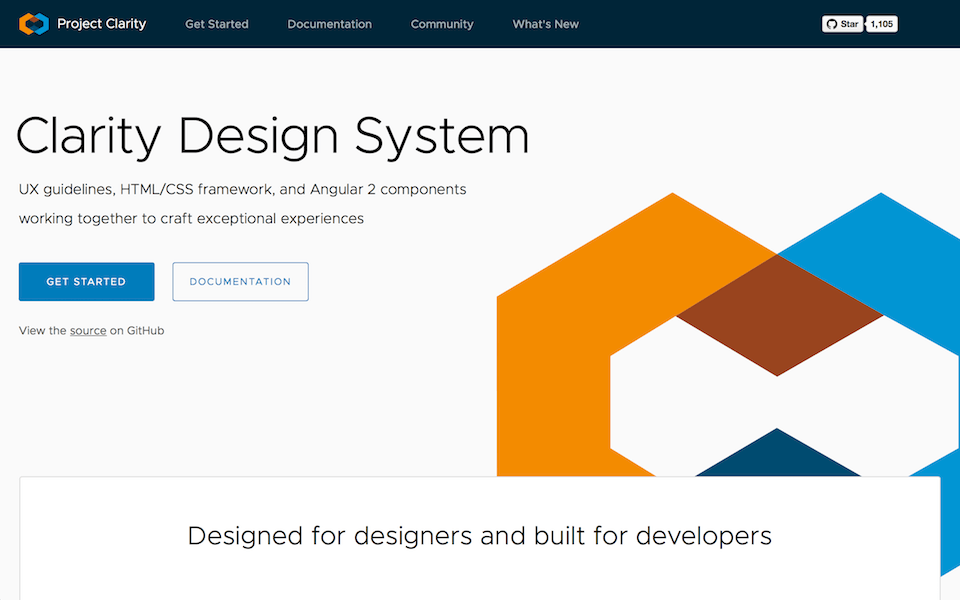Click the Project Clarity hexagon logo icon
The width and height of the screenshot is (960, 600).
pyautogui.click(x=34, y=24)
